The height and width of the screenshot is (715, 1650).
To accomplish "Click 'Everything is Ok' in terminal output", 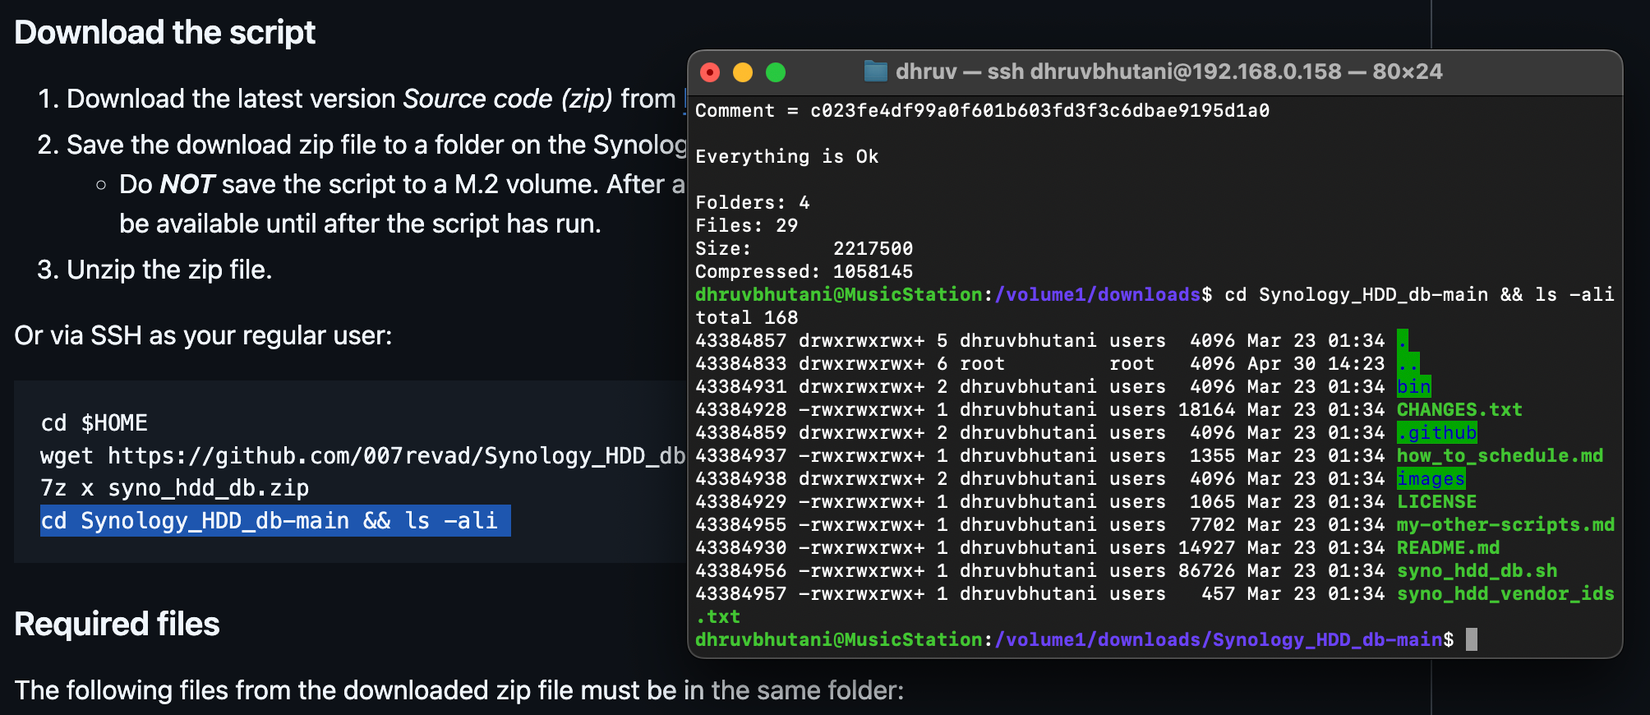I will click(787, 156).
